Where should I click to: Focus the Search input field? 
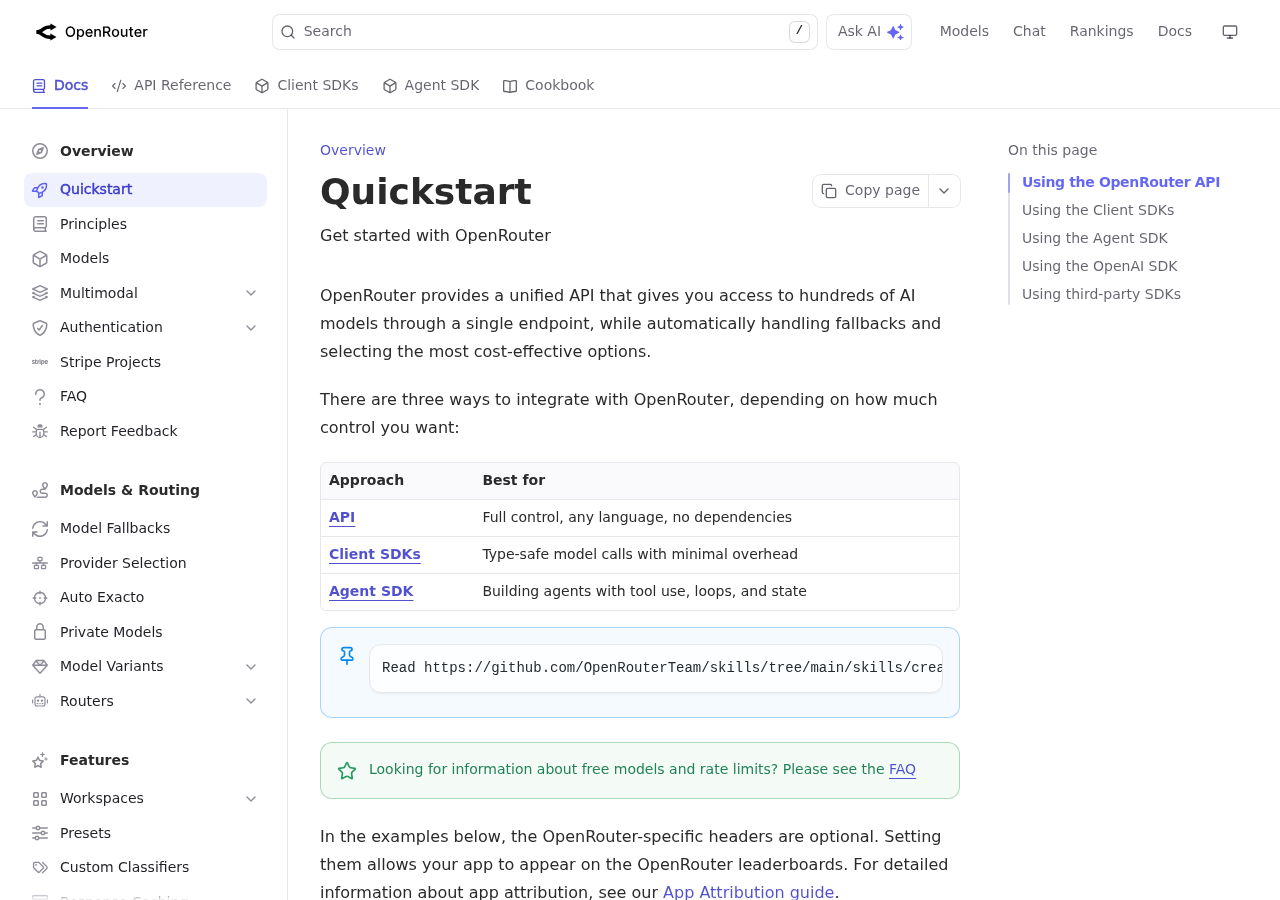[545, 32]
